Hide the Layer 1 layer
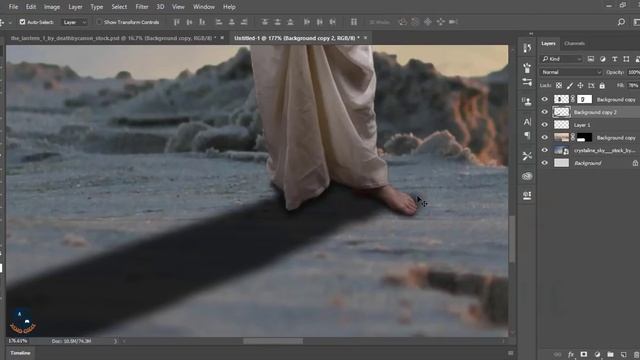This screenshot has height=360, width=640. [x=544, y=124]
